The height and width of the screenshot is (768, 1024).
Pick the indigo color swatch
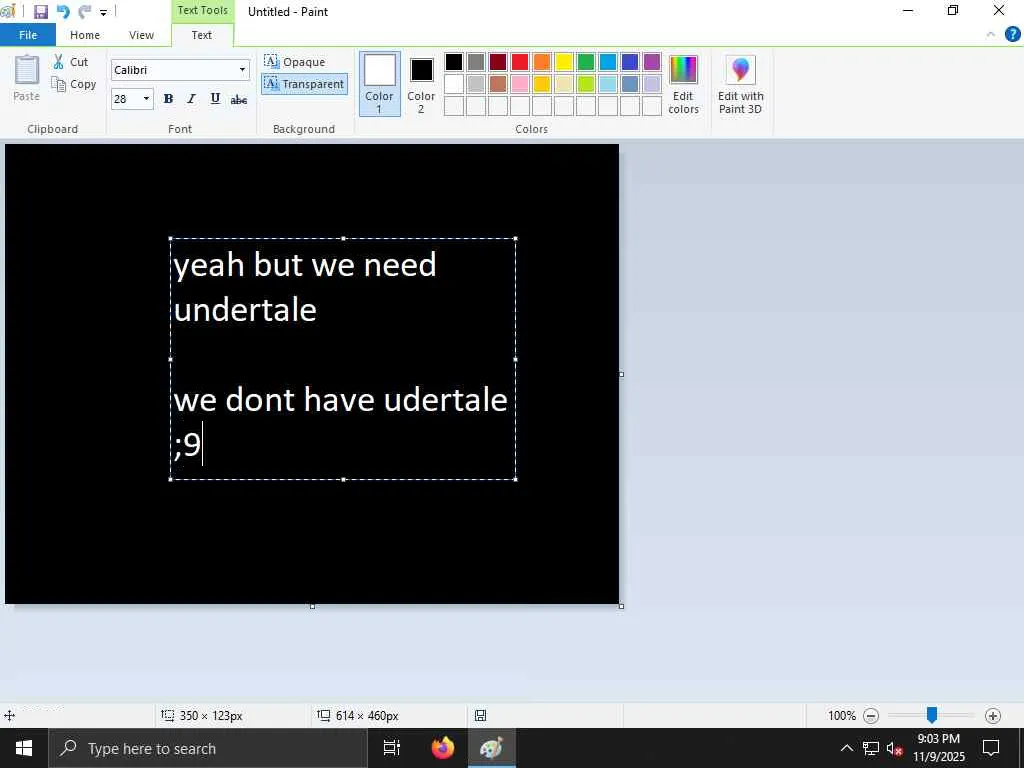pos(630,62)
